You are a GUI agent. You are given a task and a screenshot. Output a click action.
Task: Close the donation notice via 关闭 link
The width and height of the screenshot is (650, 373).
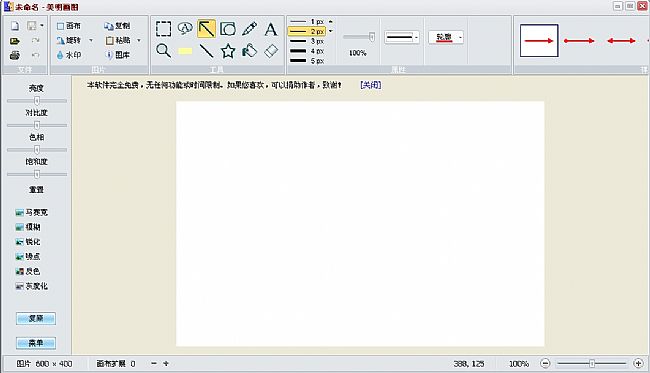coord(371,85)
